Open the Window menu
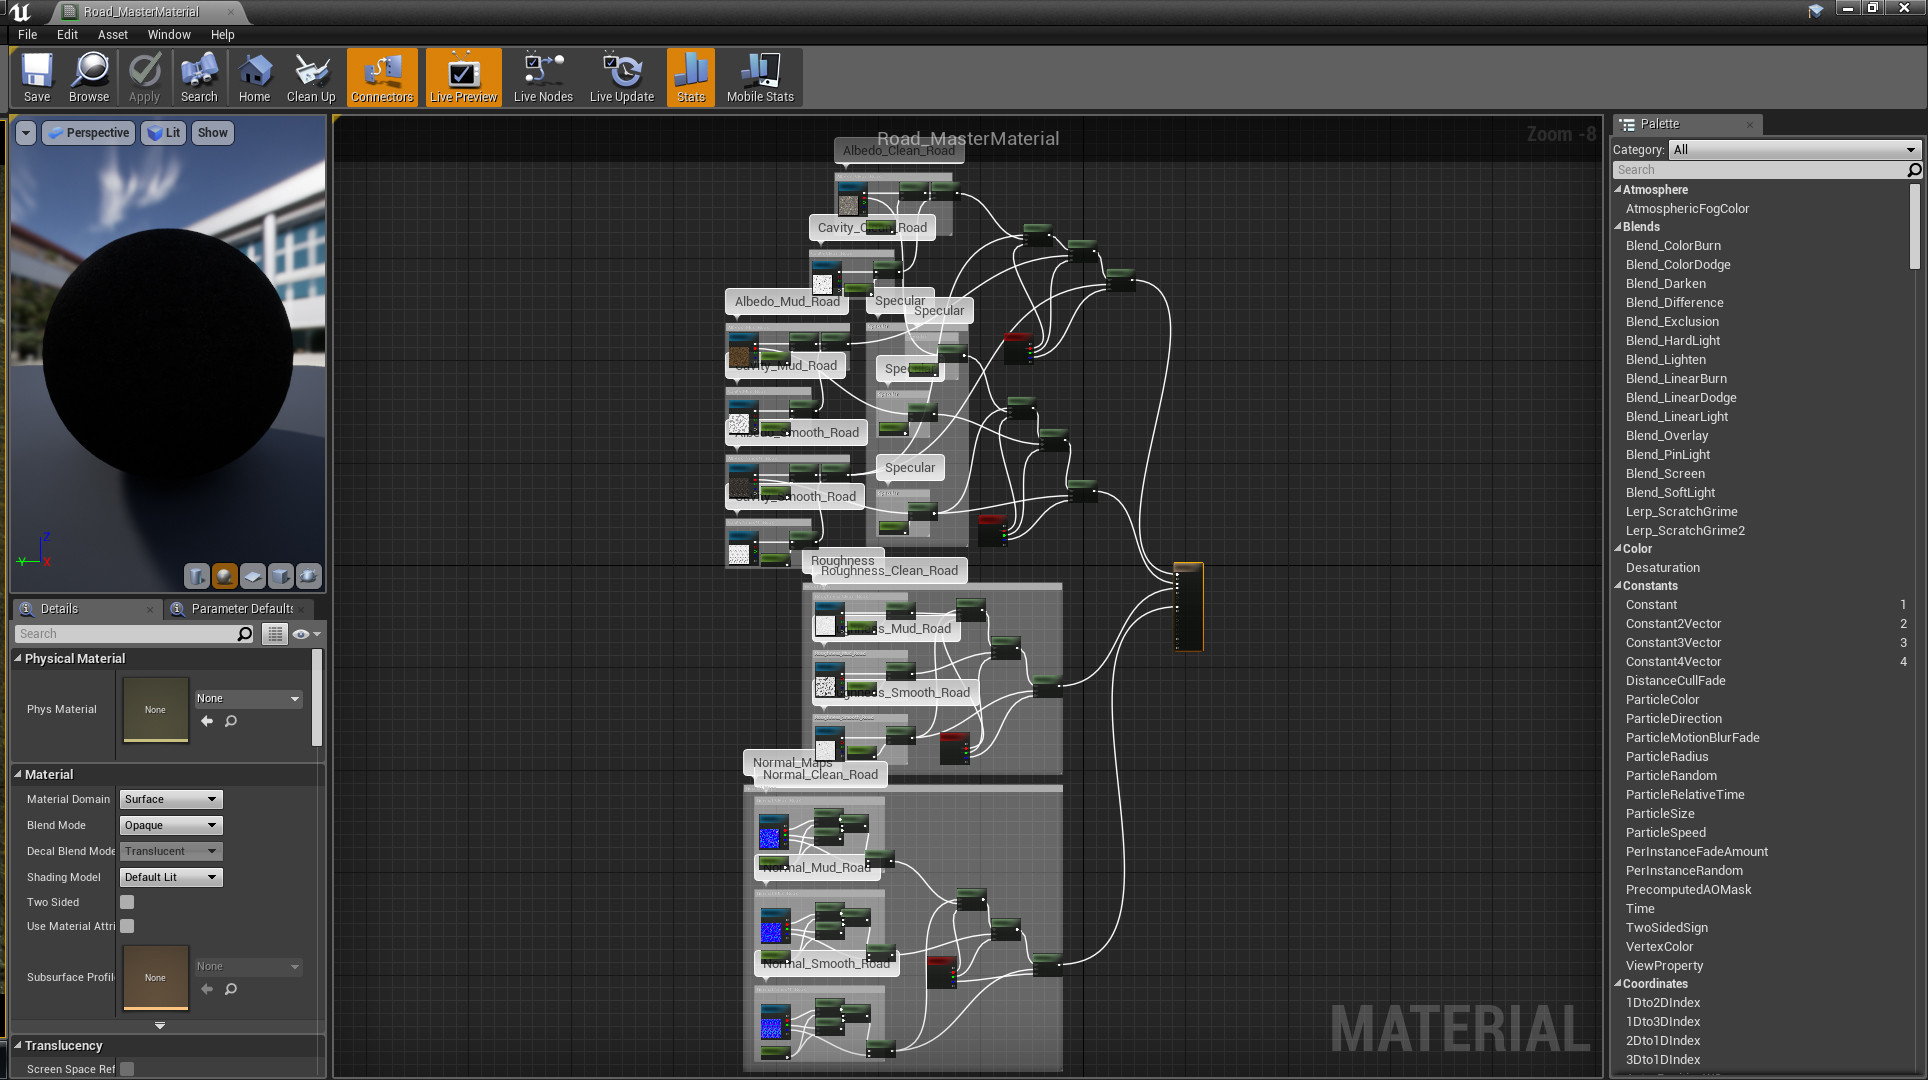Screen dimensions: 1928x1080 (x=169, y=34)
